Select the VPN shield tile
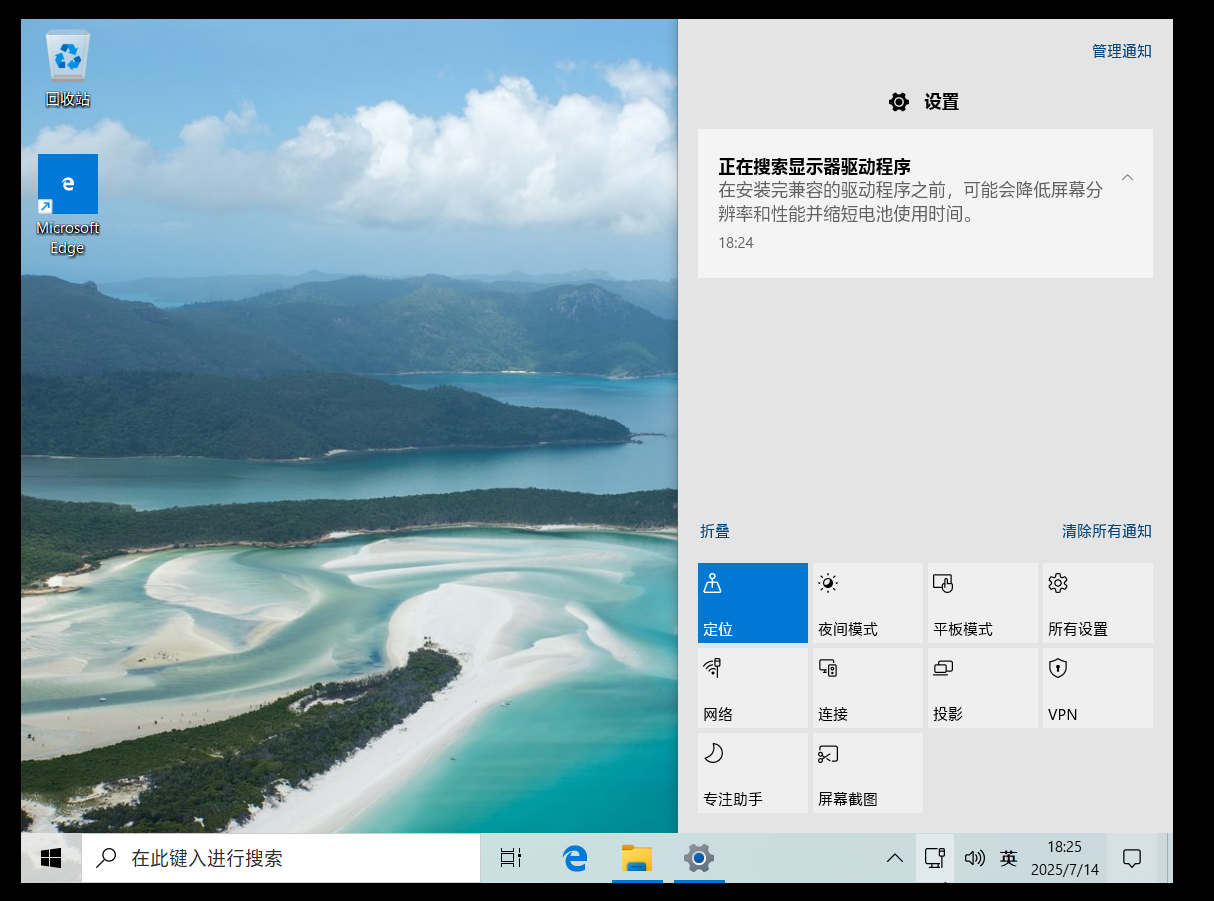Image resolution: width=1214 pixels, height=901 pixels. pyautogui.click(x=1097, y=688)
